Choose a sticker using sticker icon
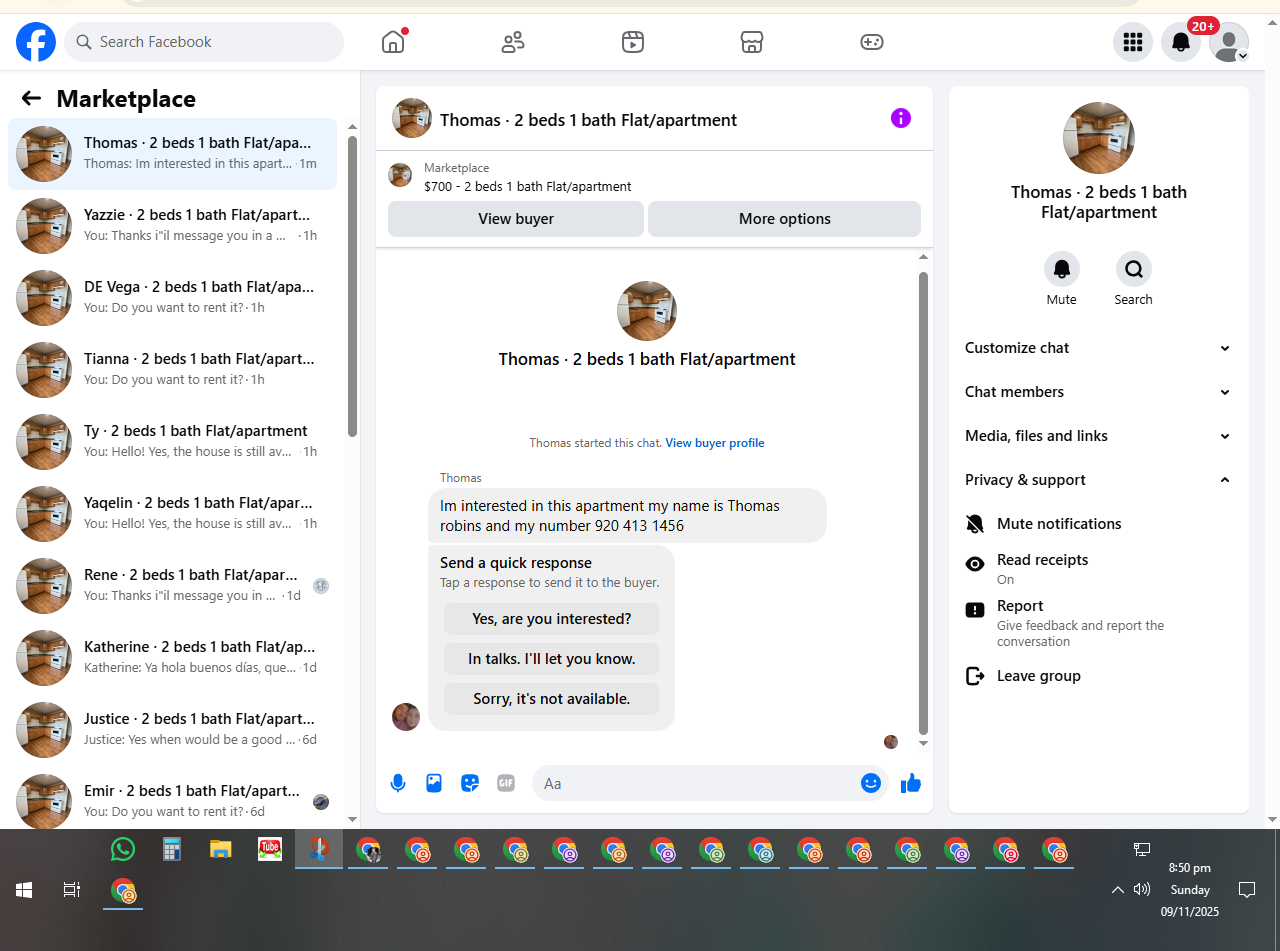The height and width of the screenshot is (951, 1280). (470, 783)
